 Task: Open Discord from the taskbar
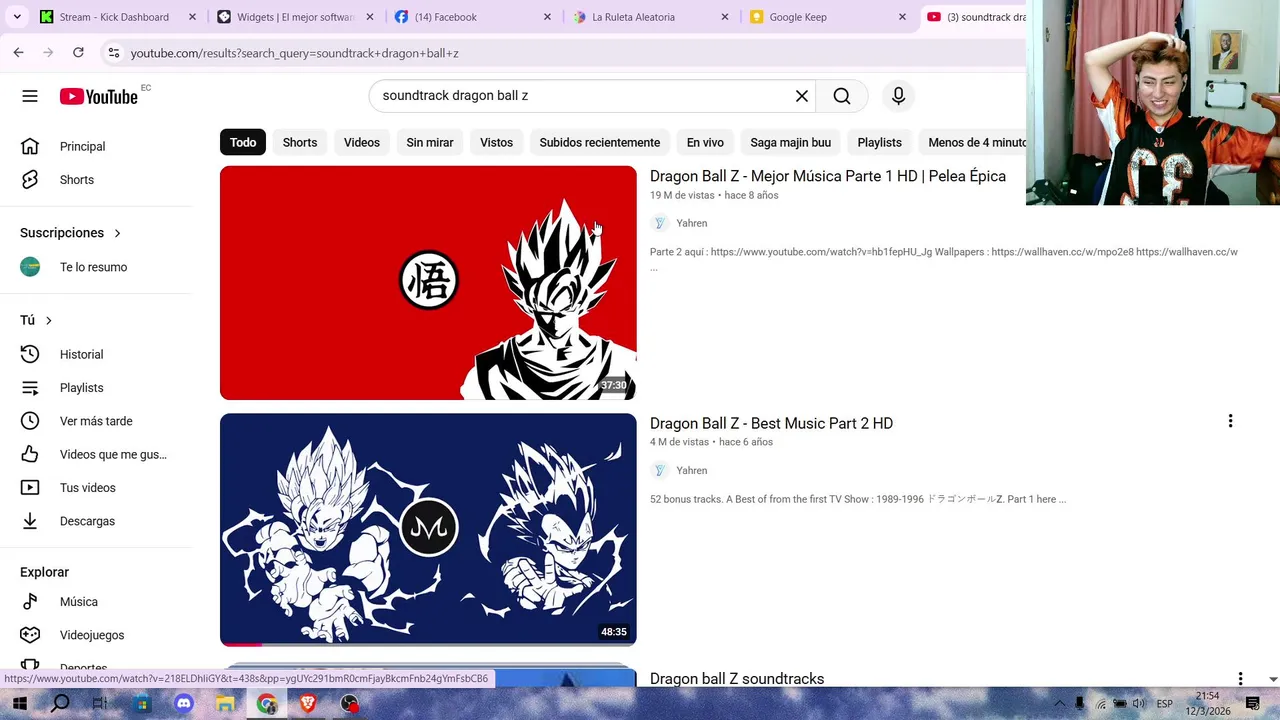pos(184,704)
